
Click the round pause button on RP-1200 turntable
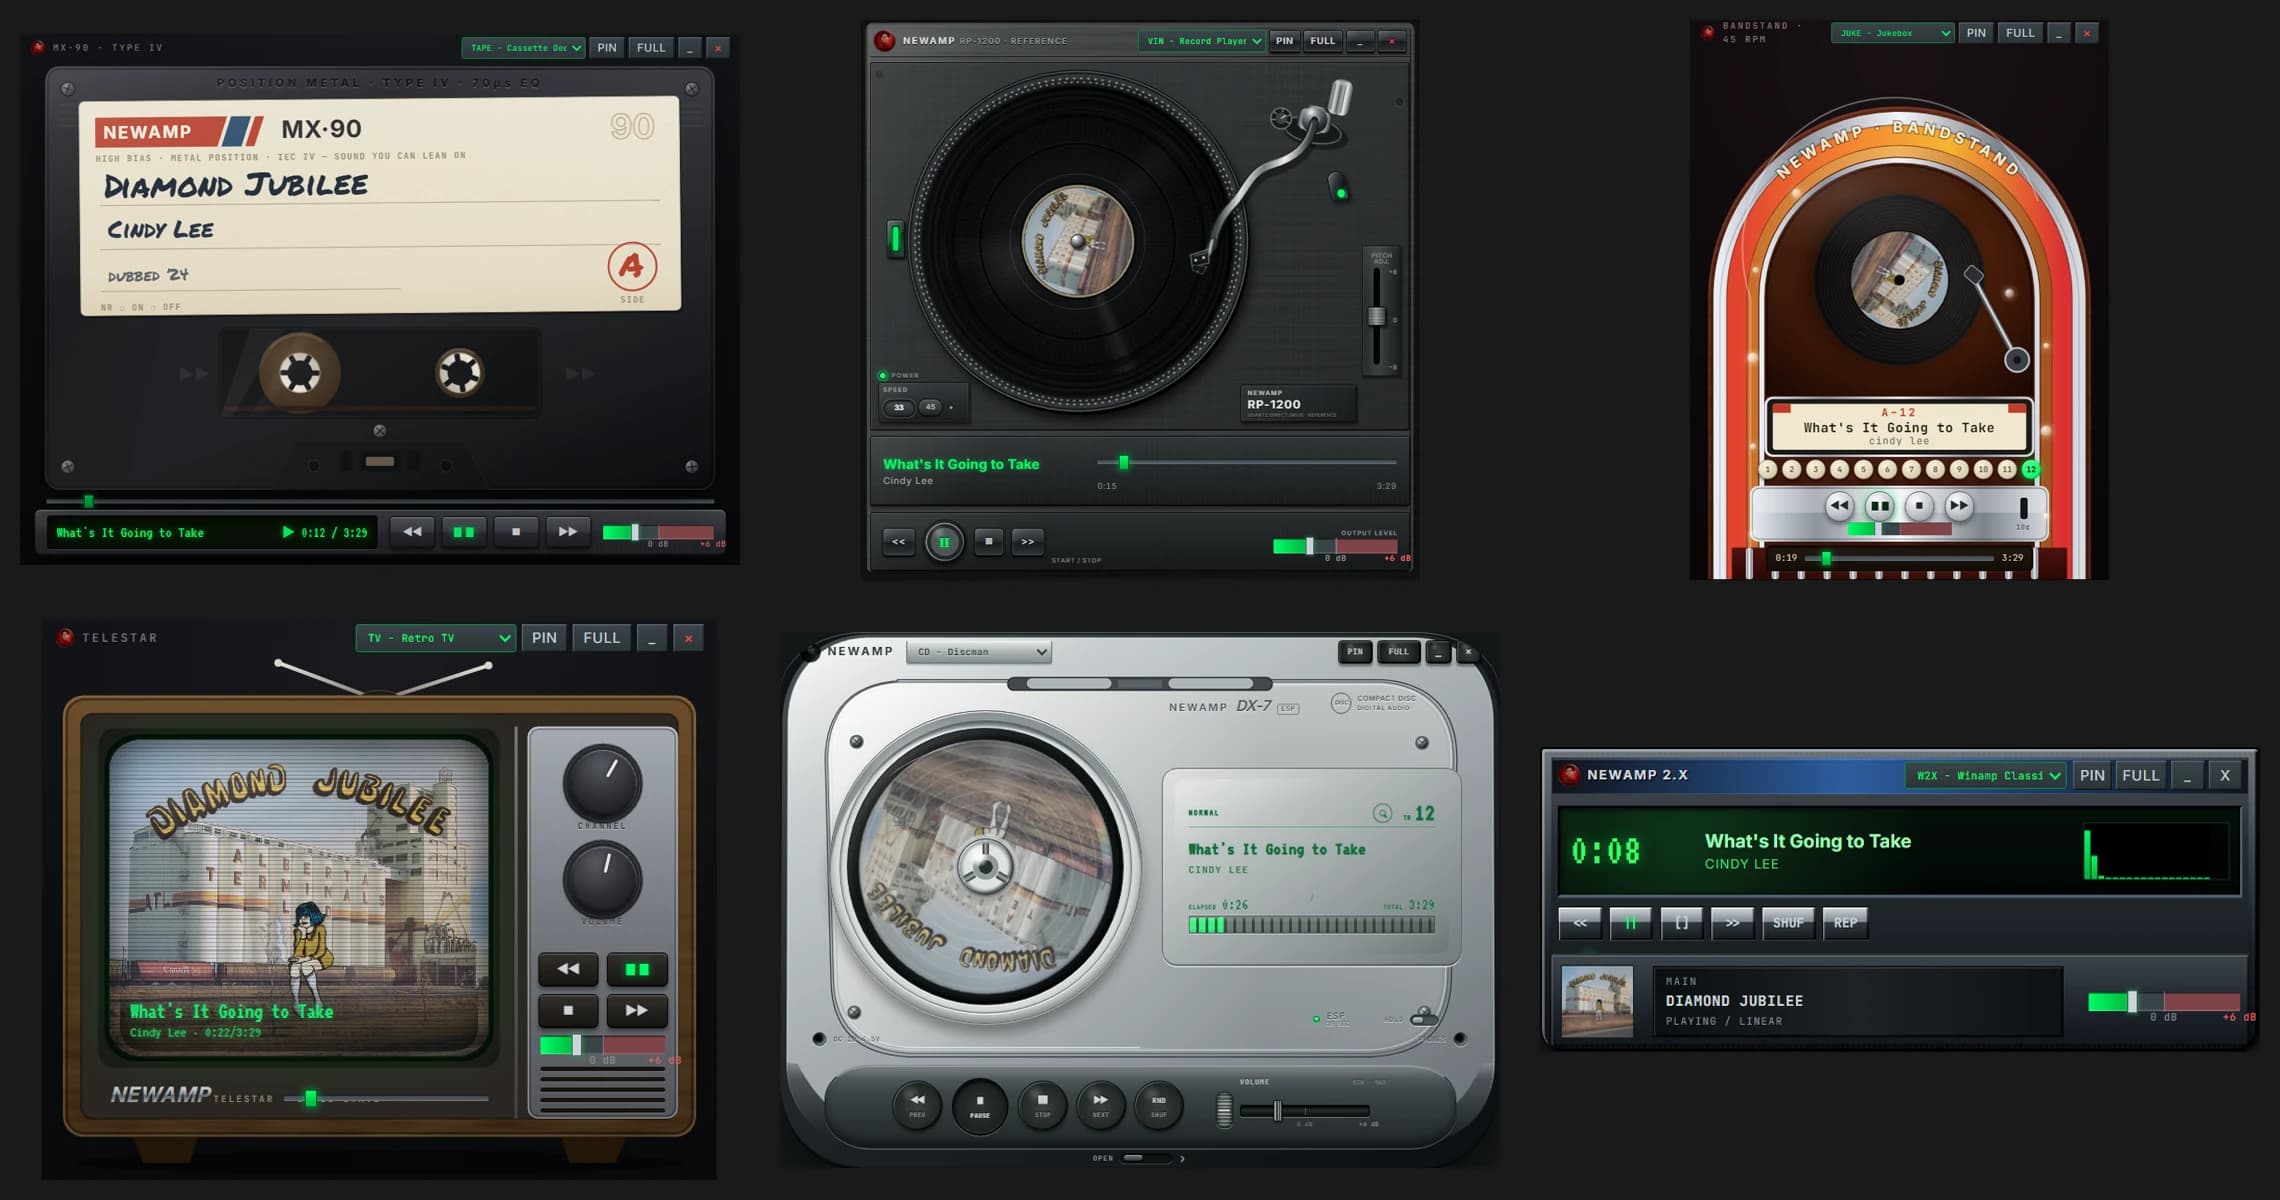click(x=944, y=542)
